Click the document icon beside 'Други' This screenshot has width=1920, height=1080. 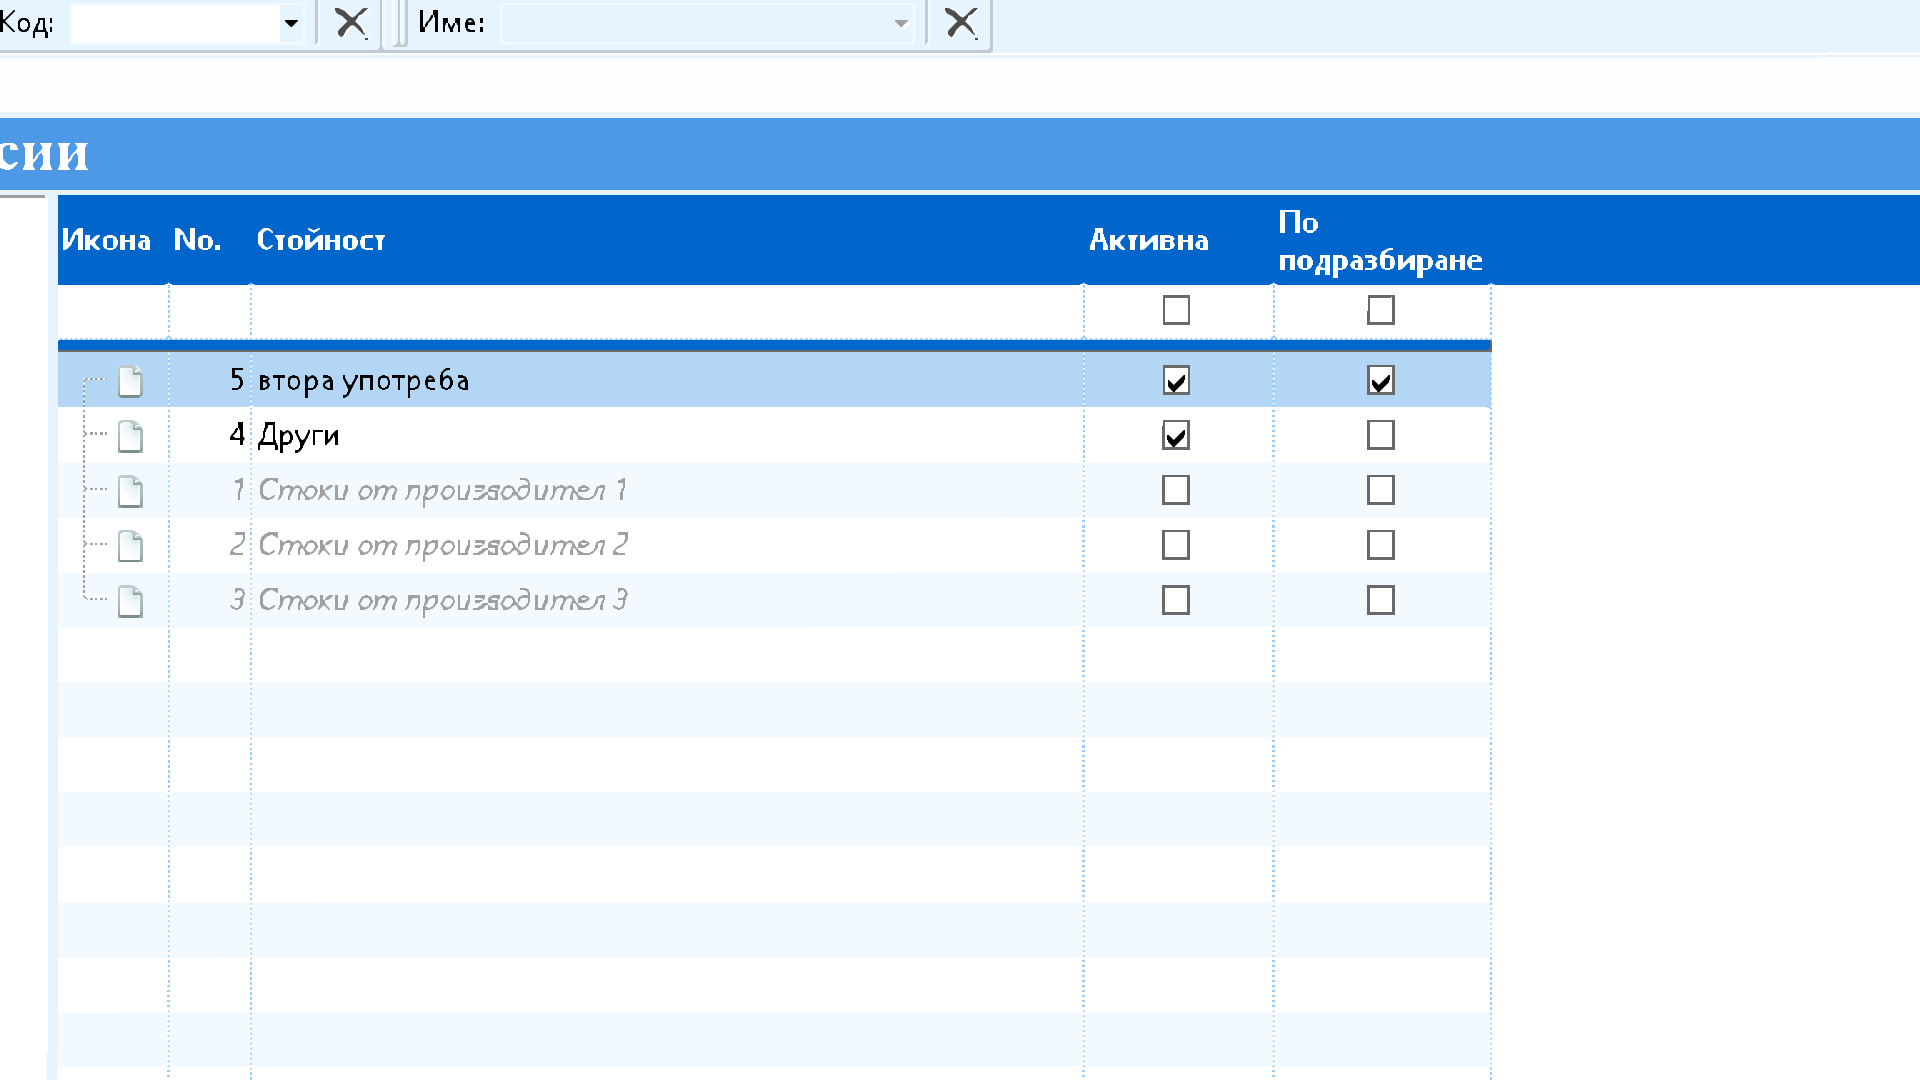(x=130, y=436)
